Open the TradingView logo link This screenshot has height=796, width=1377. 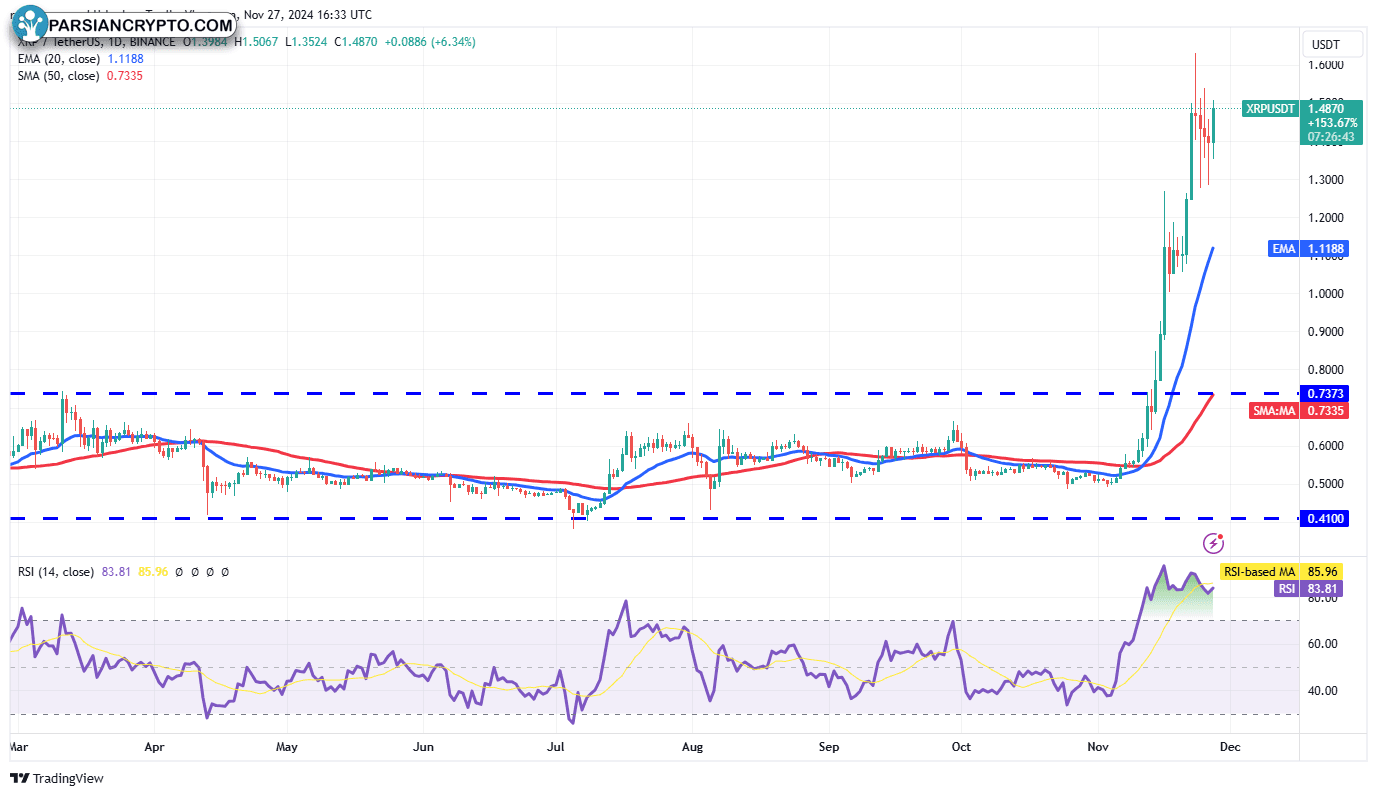pos(57,778)
